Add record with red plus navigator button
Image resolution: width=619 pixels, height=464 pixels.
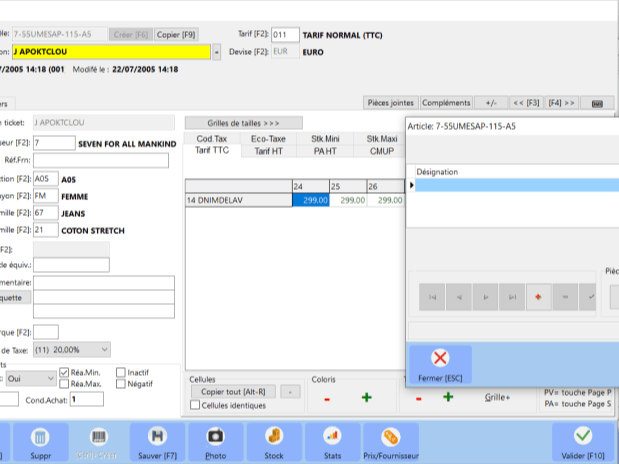(538, 297)
